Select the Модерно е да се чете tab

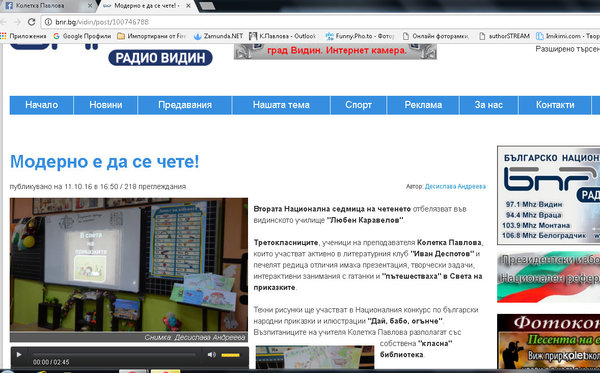[146, 6]
